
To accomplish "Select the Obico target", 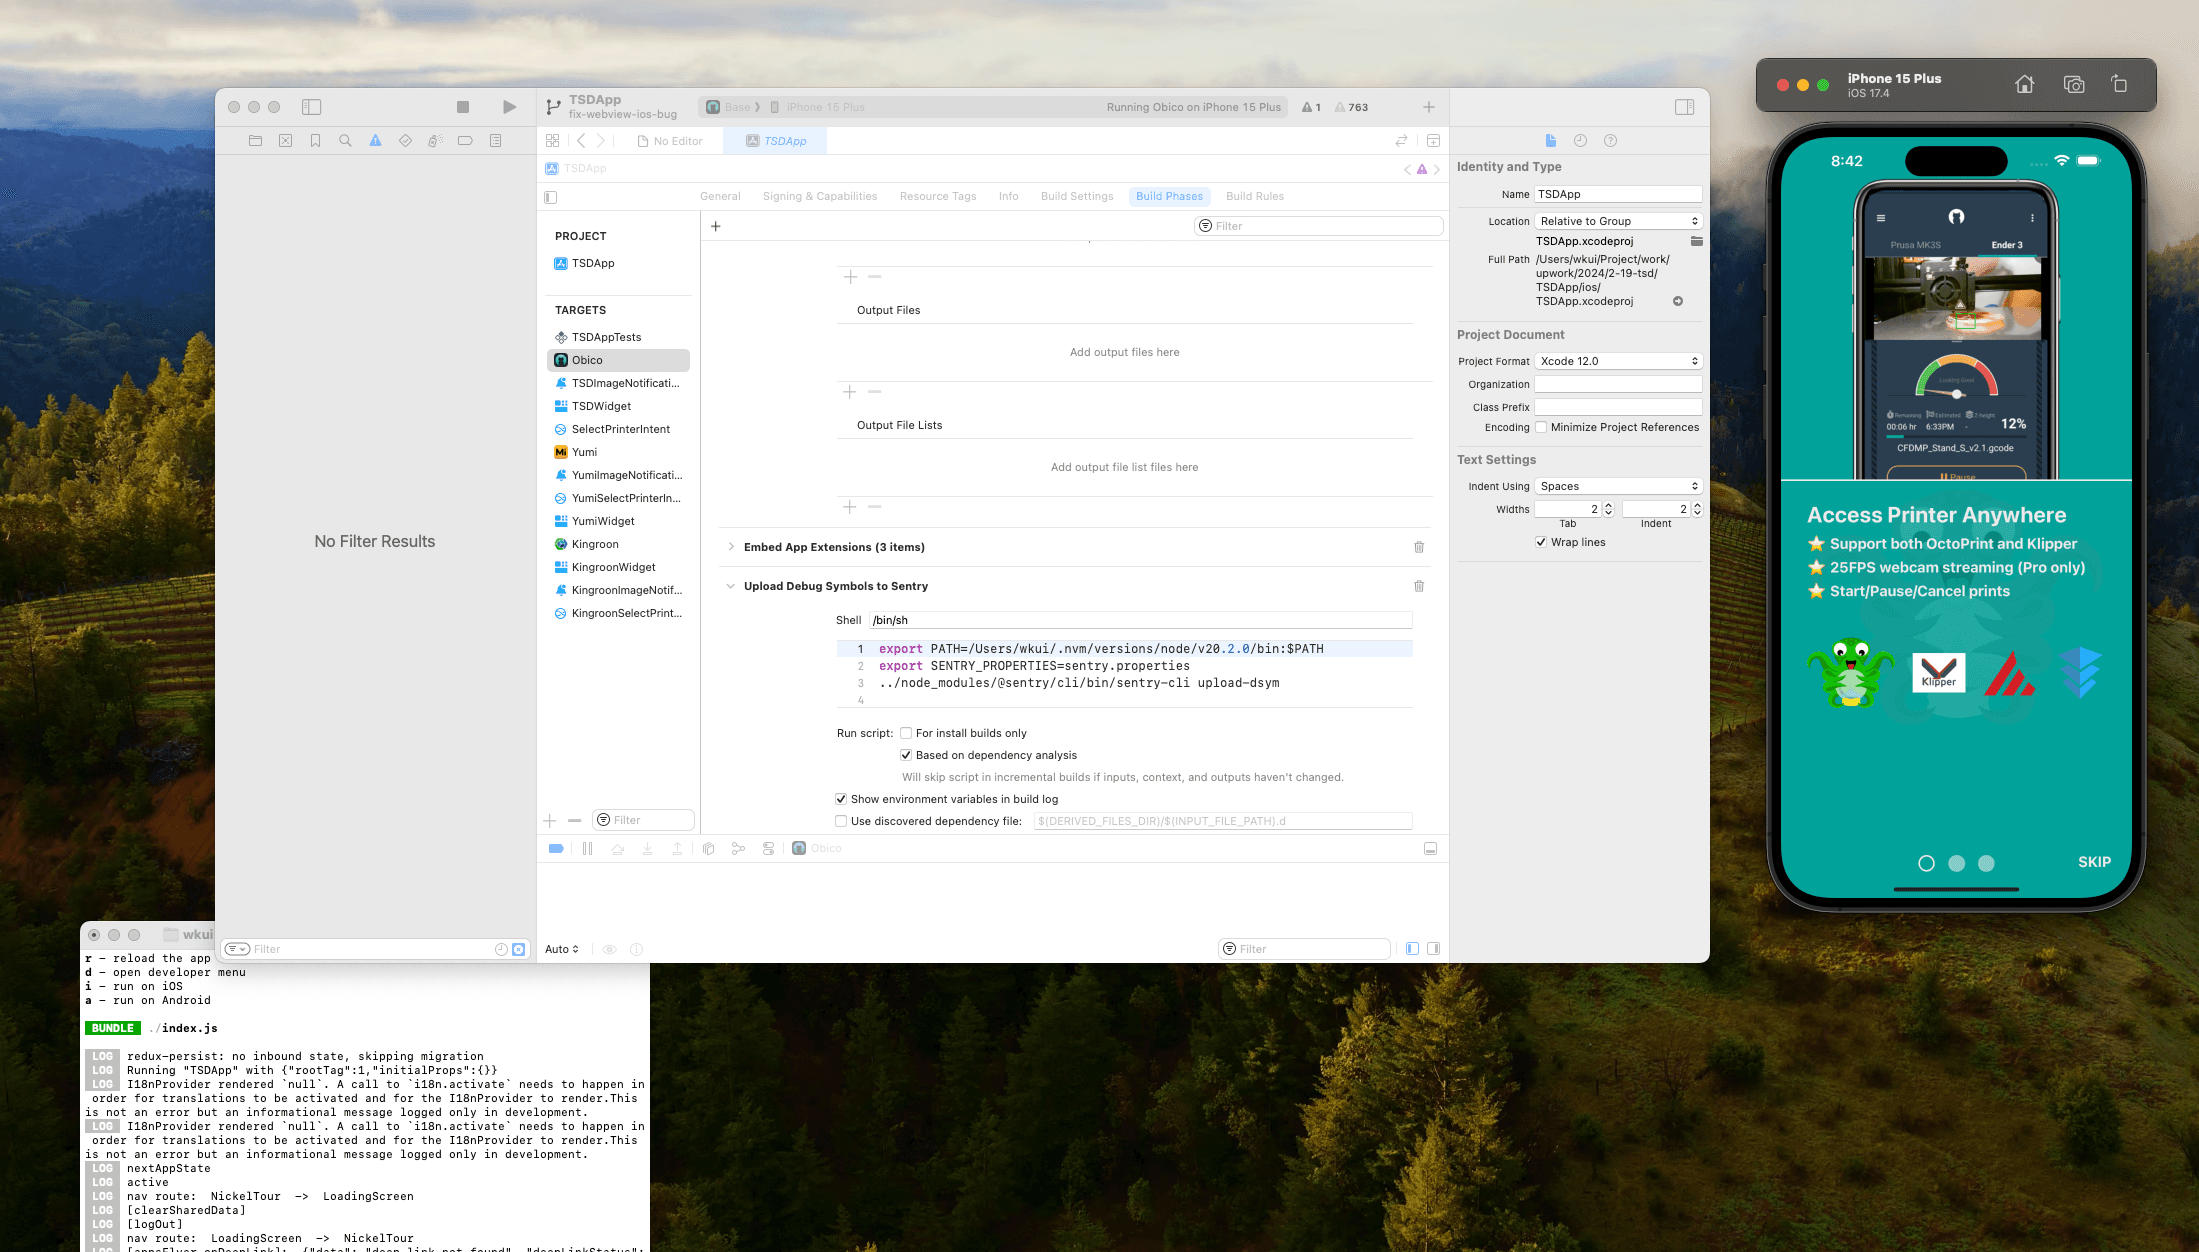I will [x=619, y=360].
